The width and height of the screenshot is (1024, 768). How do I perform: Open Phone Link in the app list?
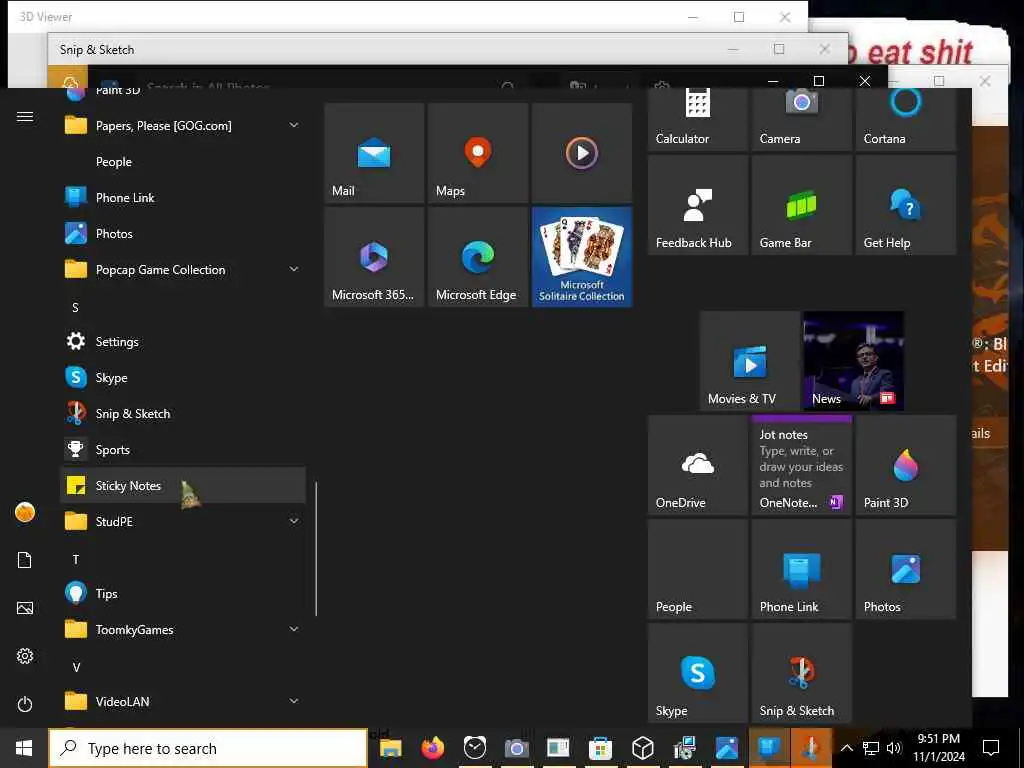[x=183, y=197]
